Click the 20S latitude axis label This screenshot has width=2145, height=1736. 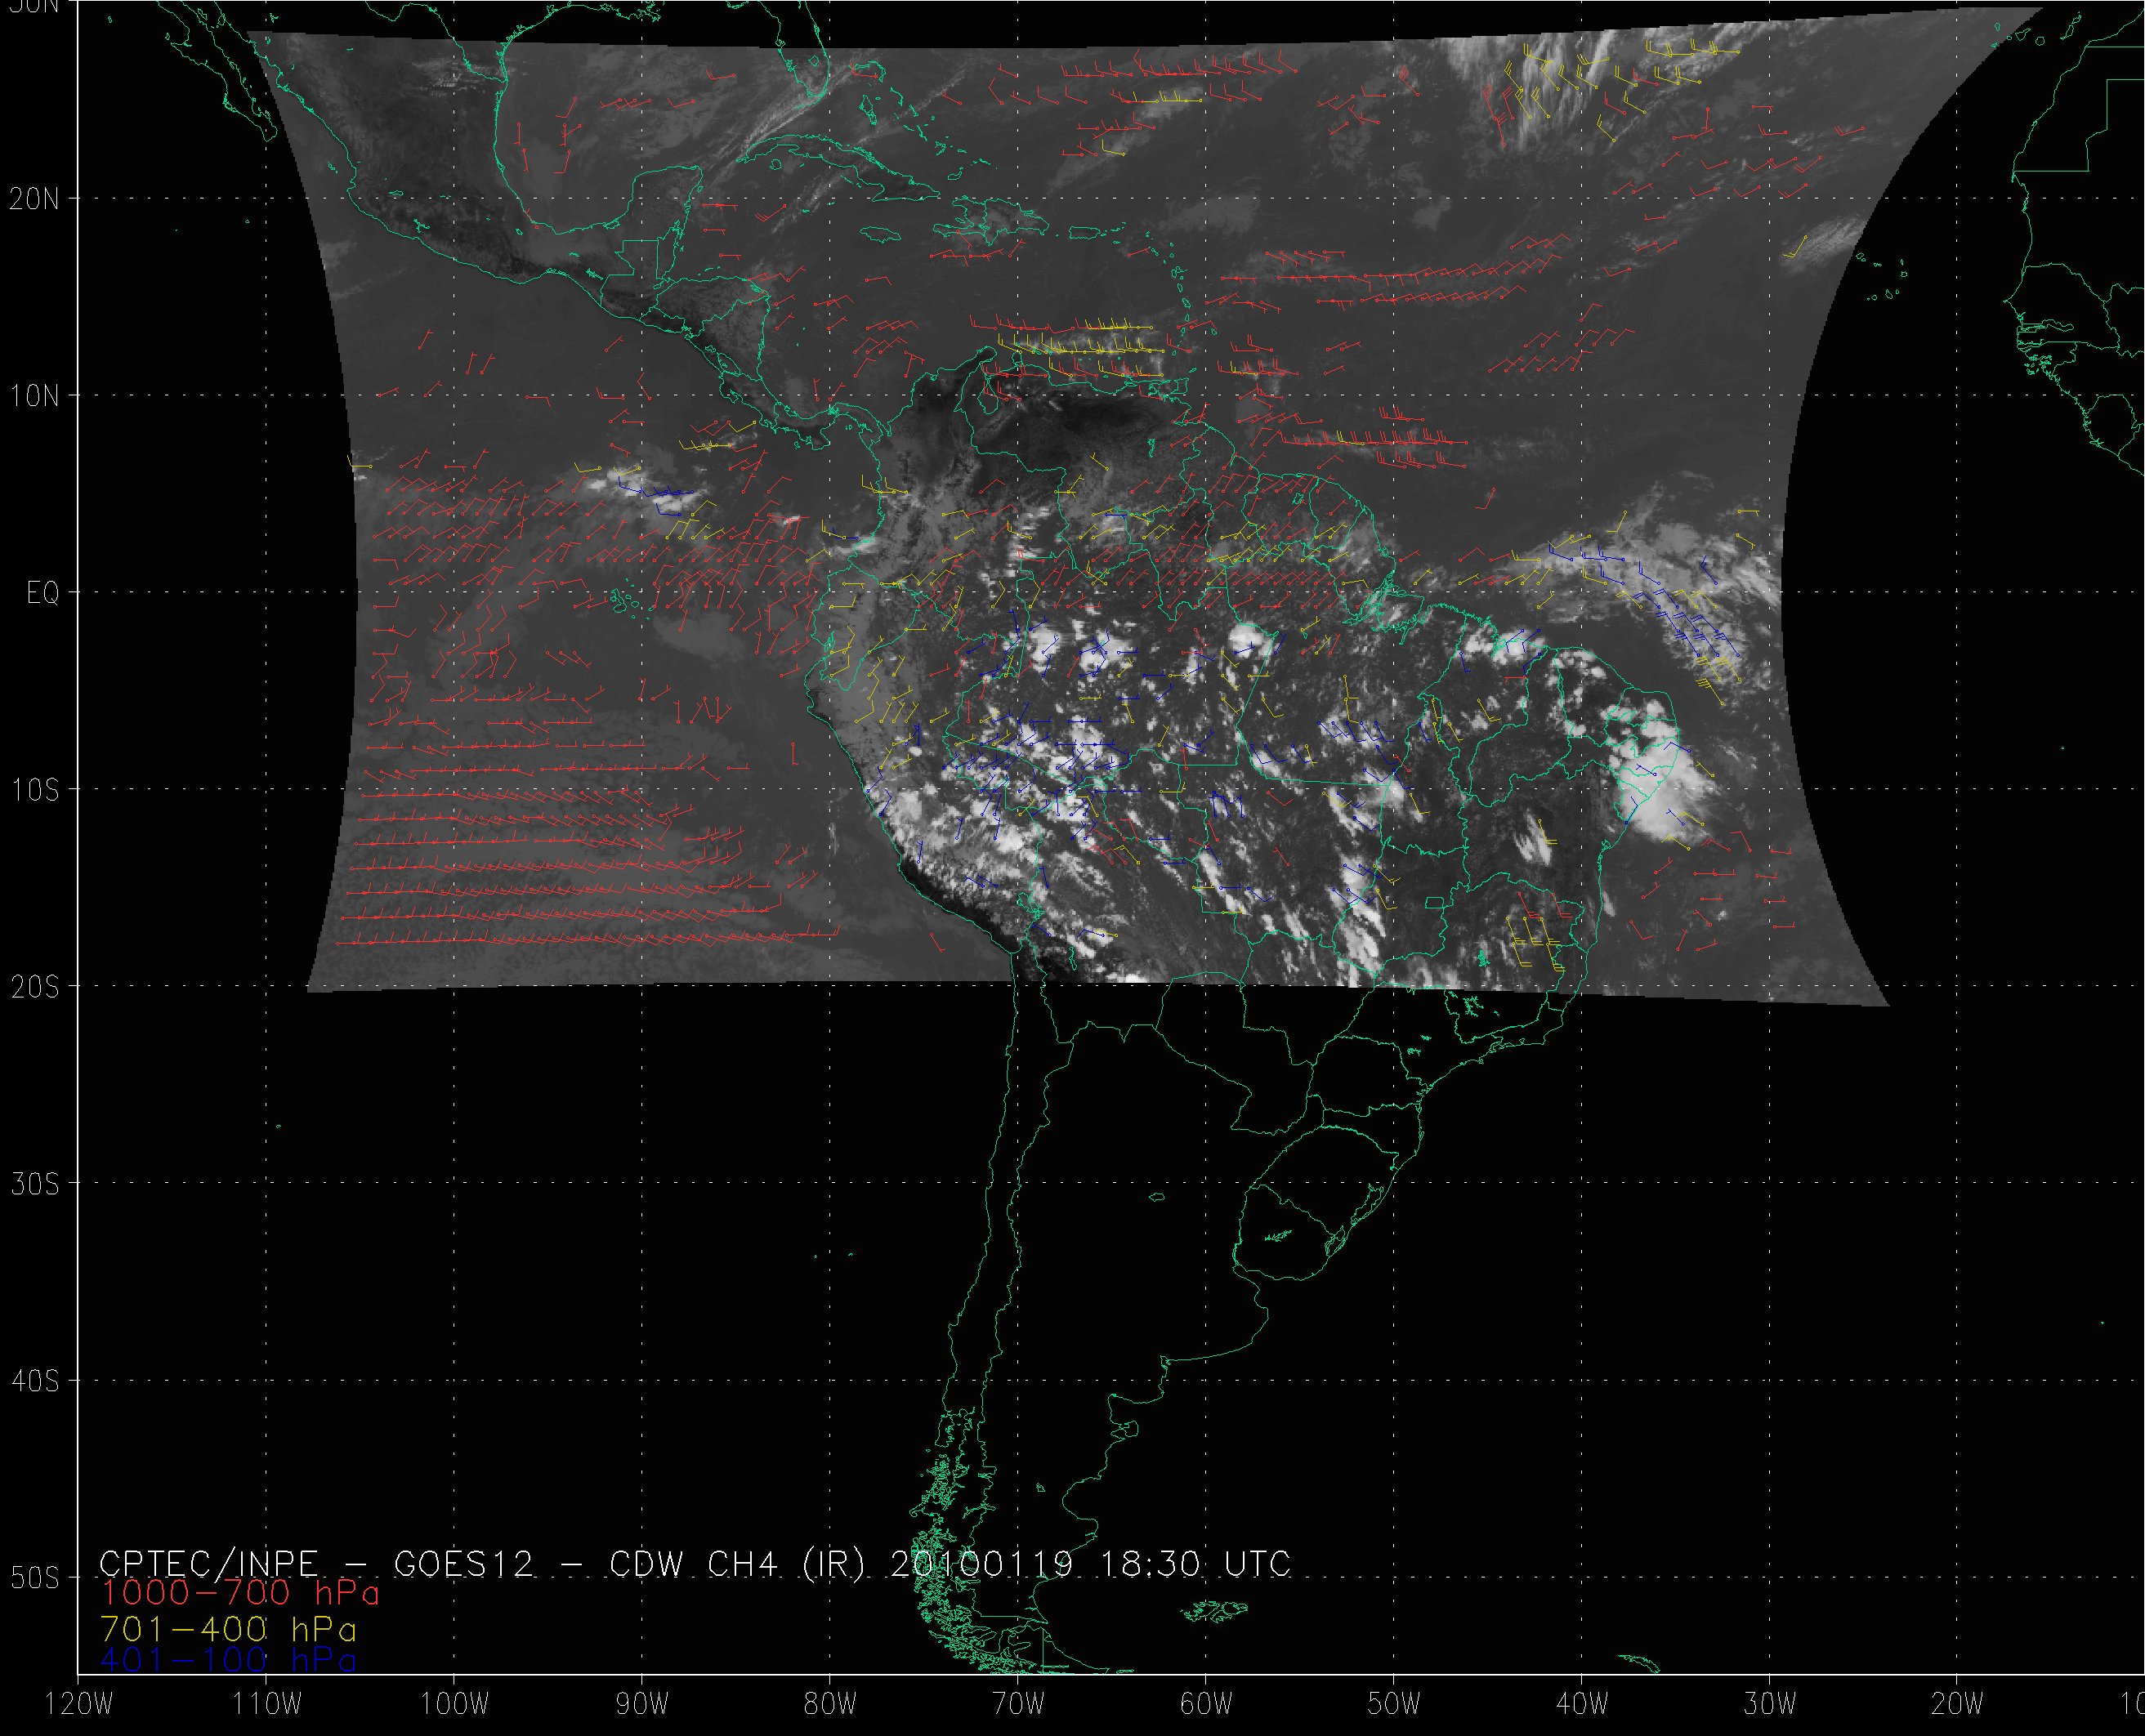35,988
